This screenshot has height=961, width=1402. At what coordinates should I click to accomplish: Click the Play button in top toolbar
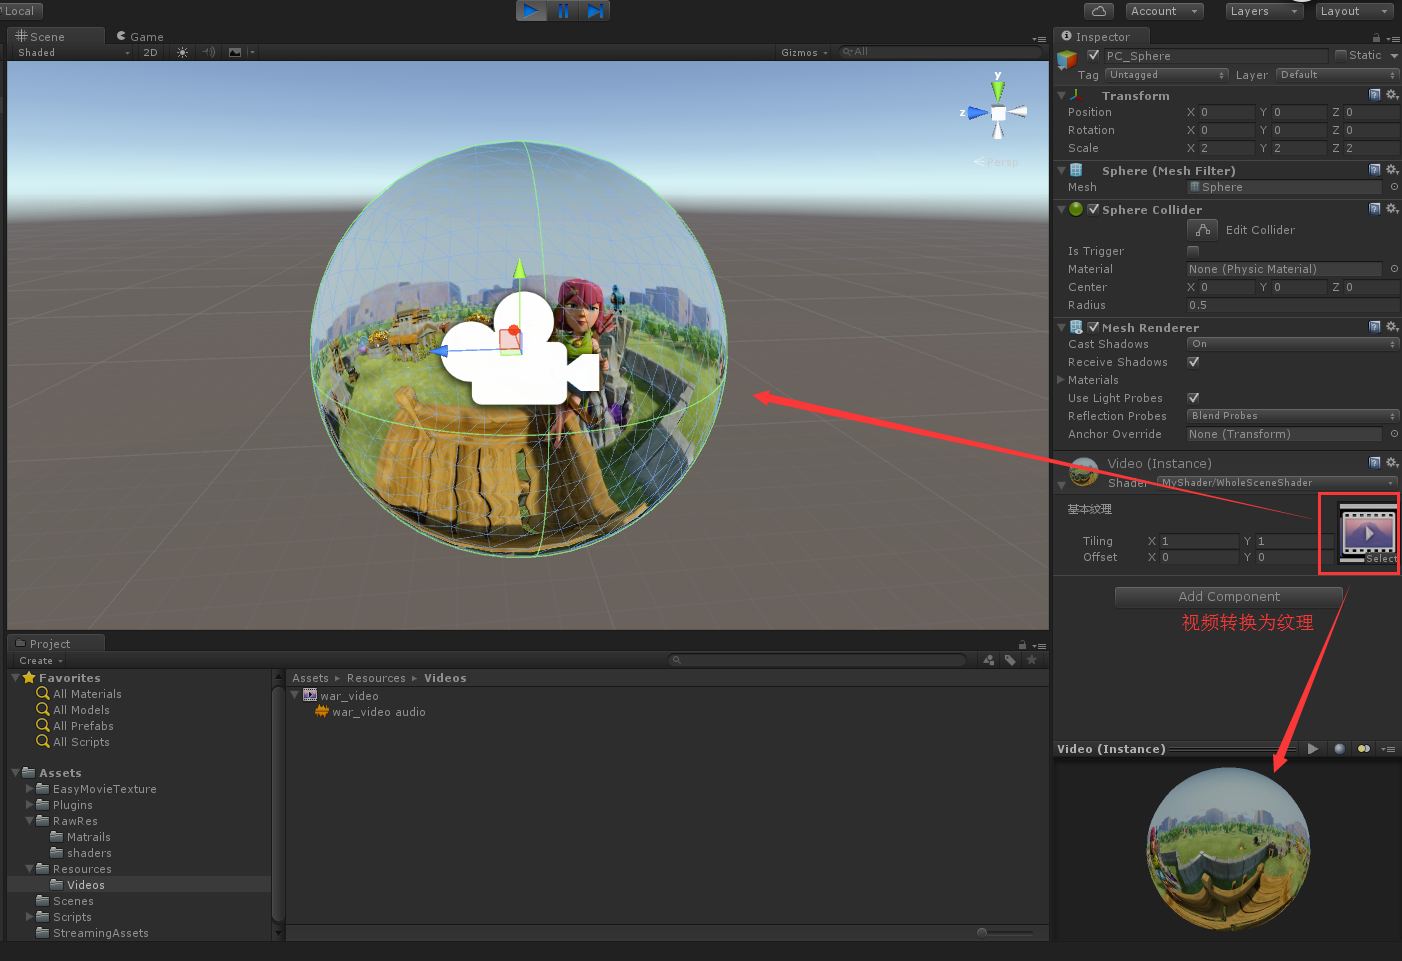531,11
